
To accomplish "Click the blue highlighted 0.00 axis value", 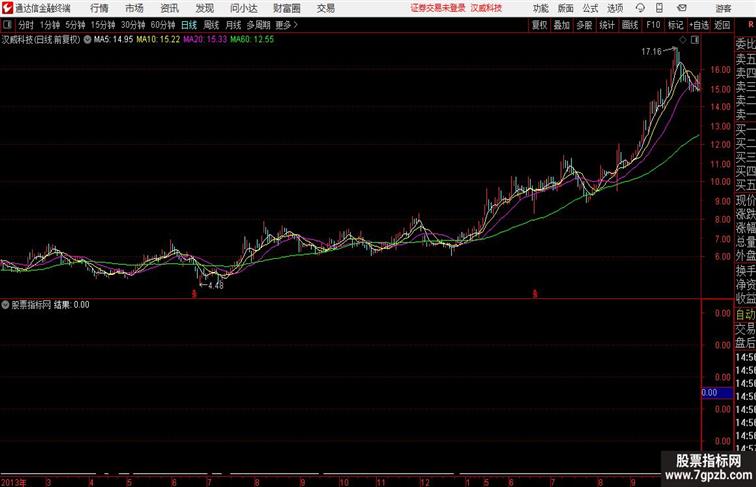I will pos(717,392).
